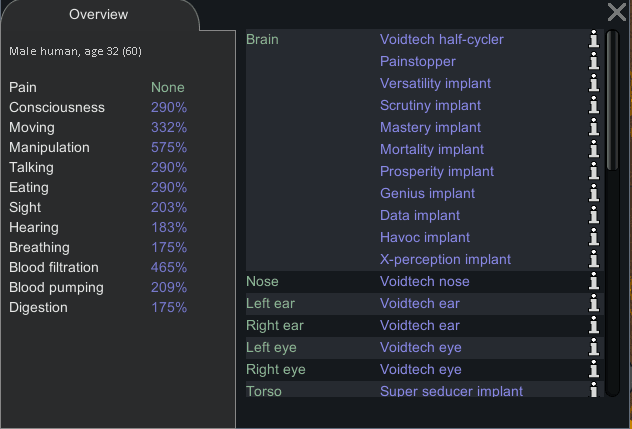This screenshot has width=632, height=429.
Task: Show info for Left eye Voidtech eye
Action: [x=594, y=348]
